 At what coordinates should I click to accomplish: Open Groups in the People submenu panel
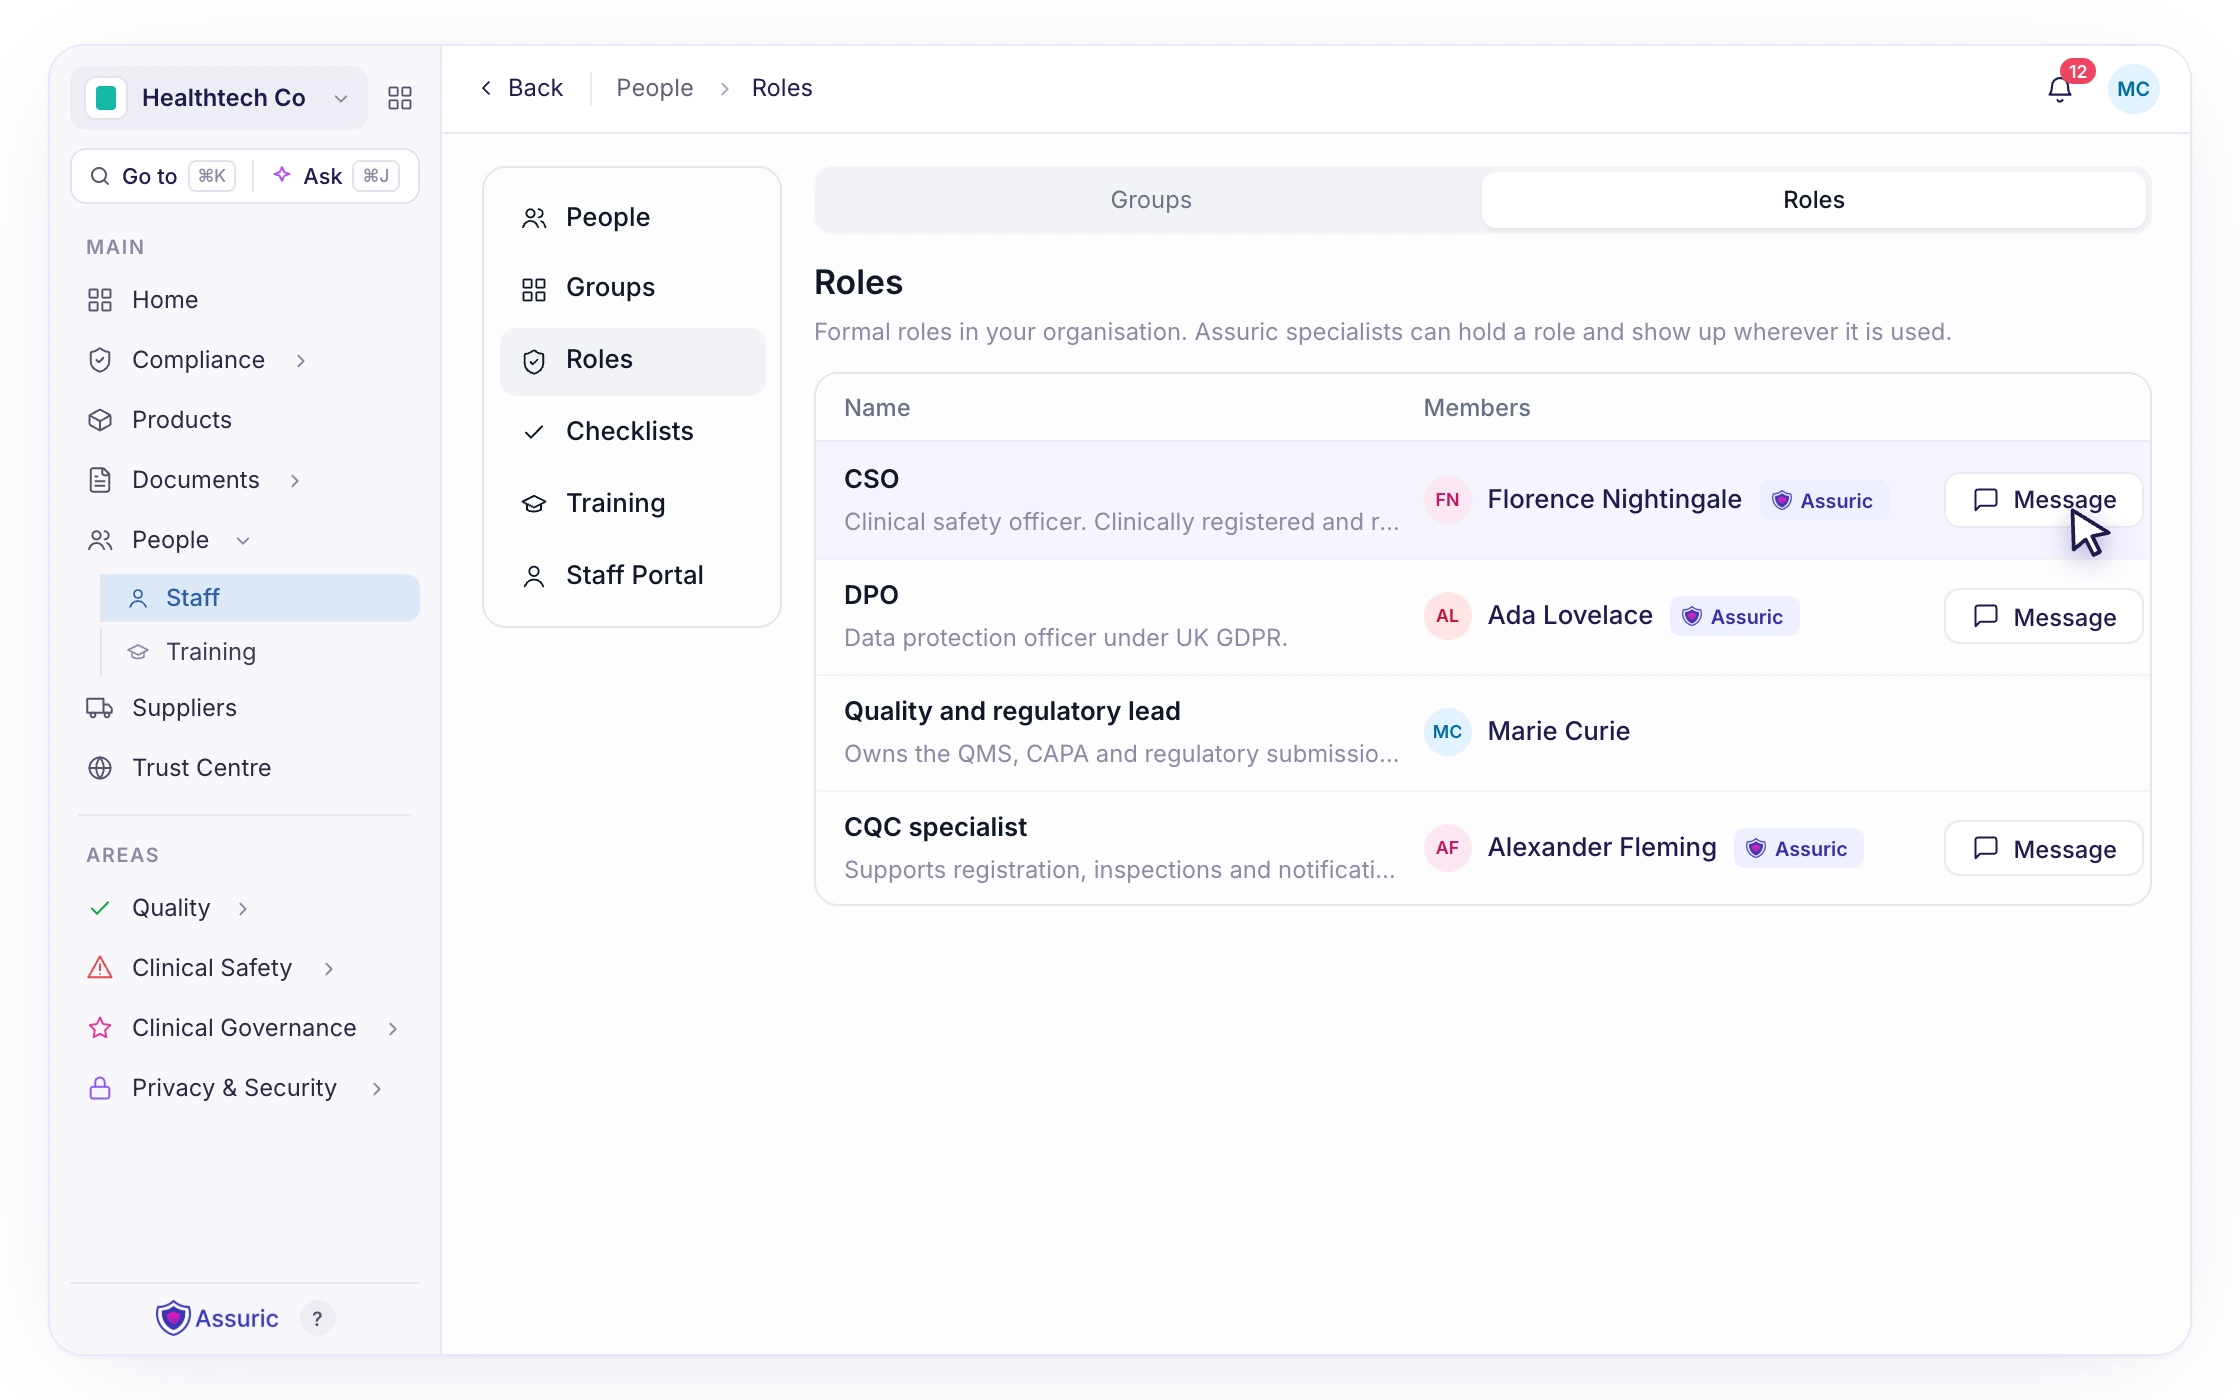click(632, 288)
